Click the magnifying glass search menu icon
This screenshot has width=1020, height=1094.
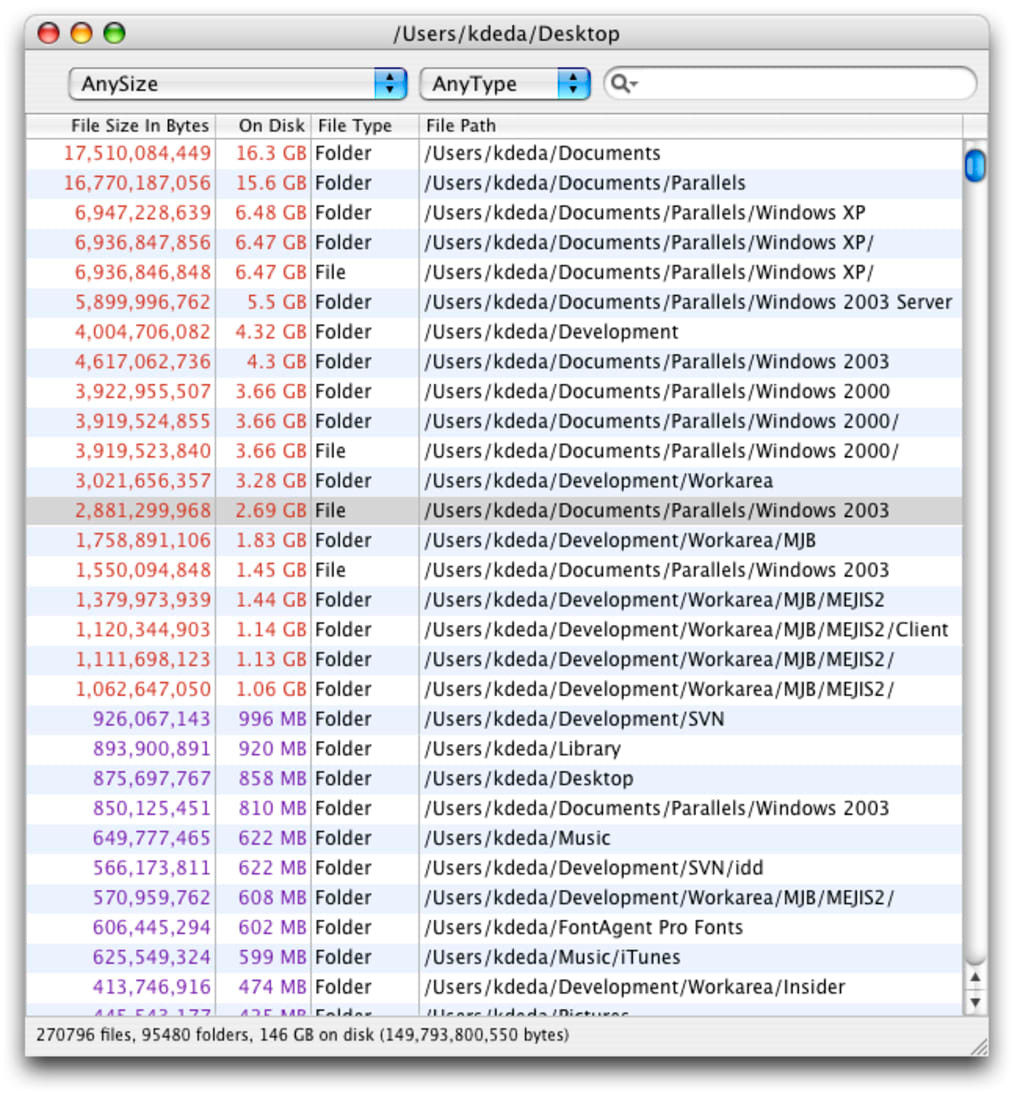[623, 84]
